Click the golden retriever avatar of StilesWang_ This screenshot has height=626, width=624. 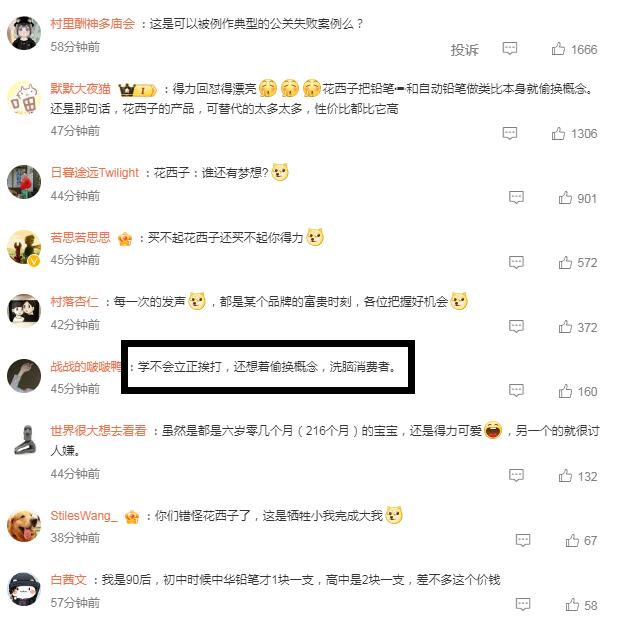click(24, 525)
